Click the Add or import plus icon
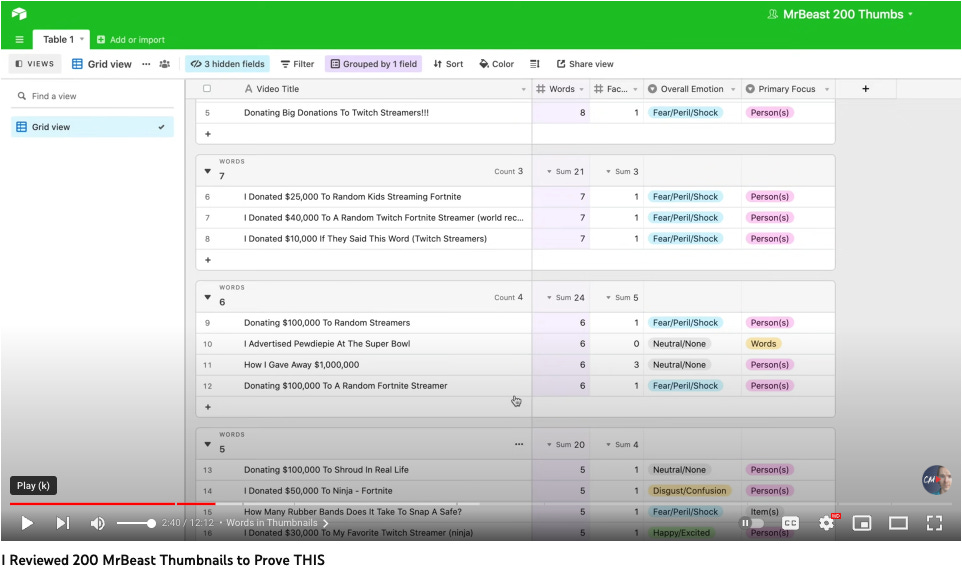 coord(101,40)
